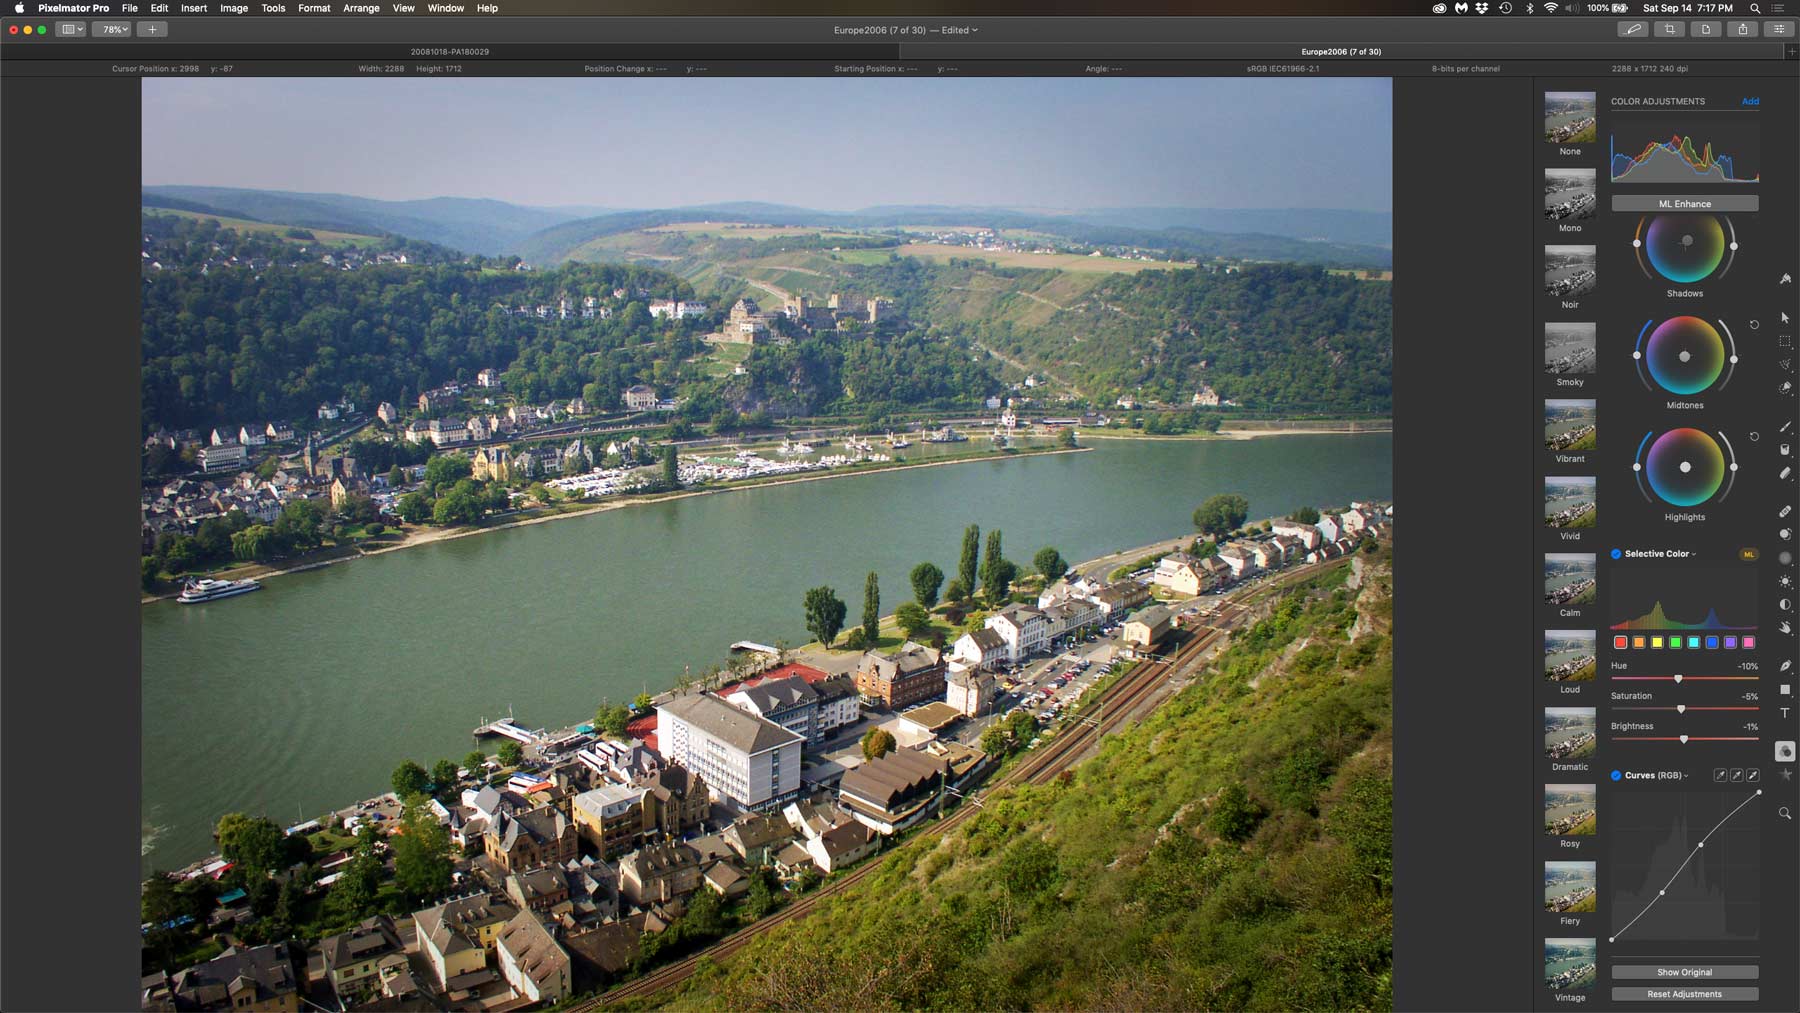Reset the Midtones color wheel
The image size is (1800, 1013).
[1754, 325]
